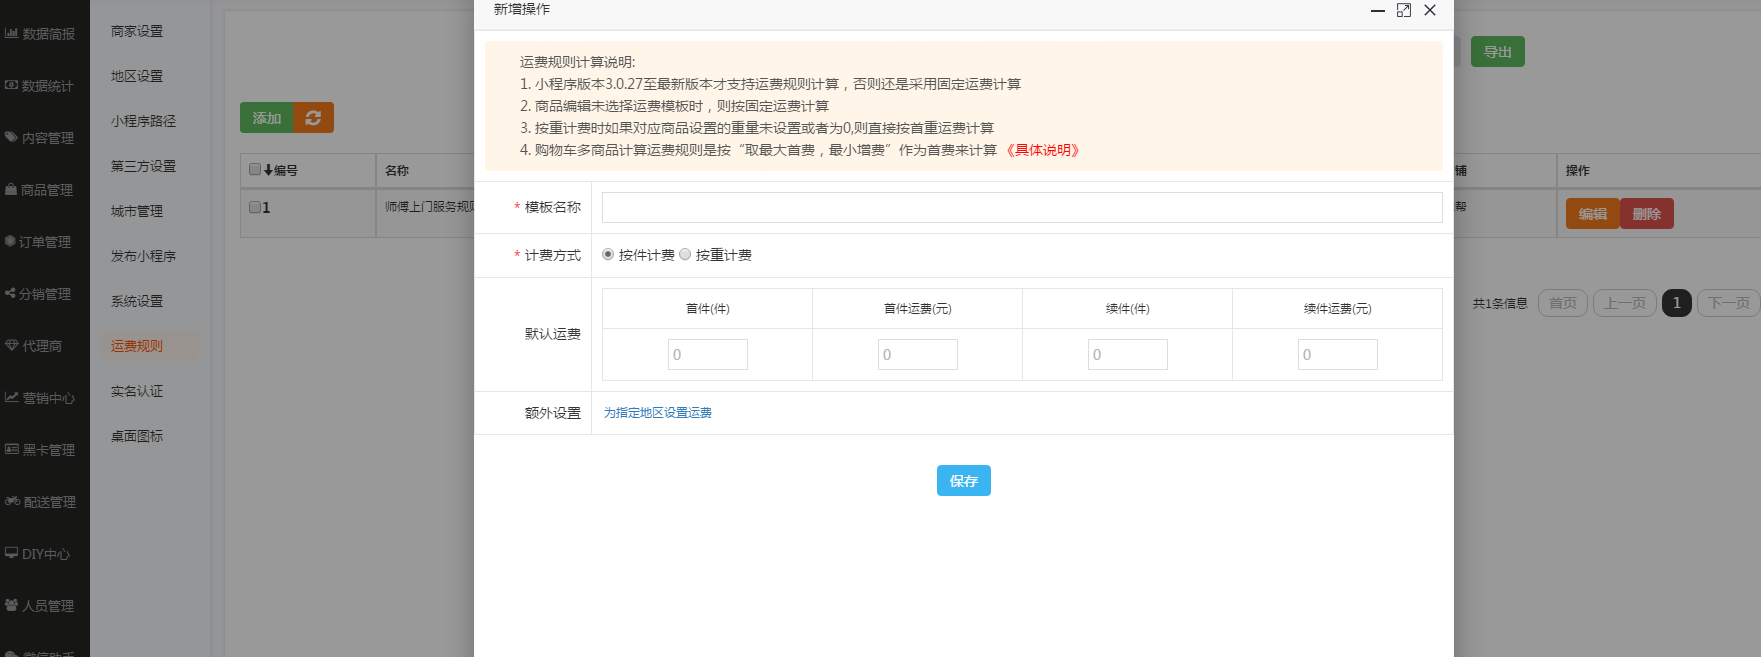Open 城市管理 in the settings submenu

click(137, 211)
